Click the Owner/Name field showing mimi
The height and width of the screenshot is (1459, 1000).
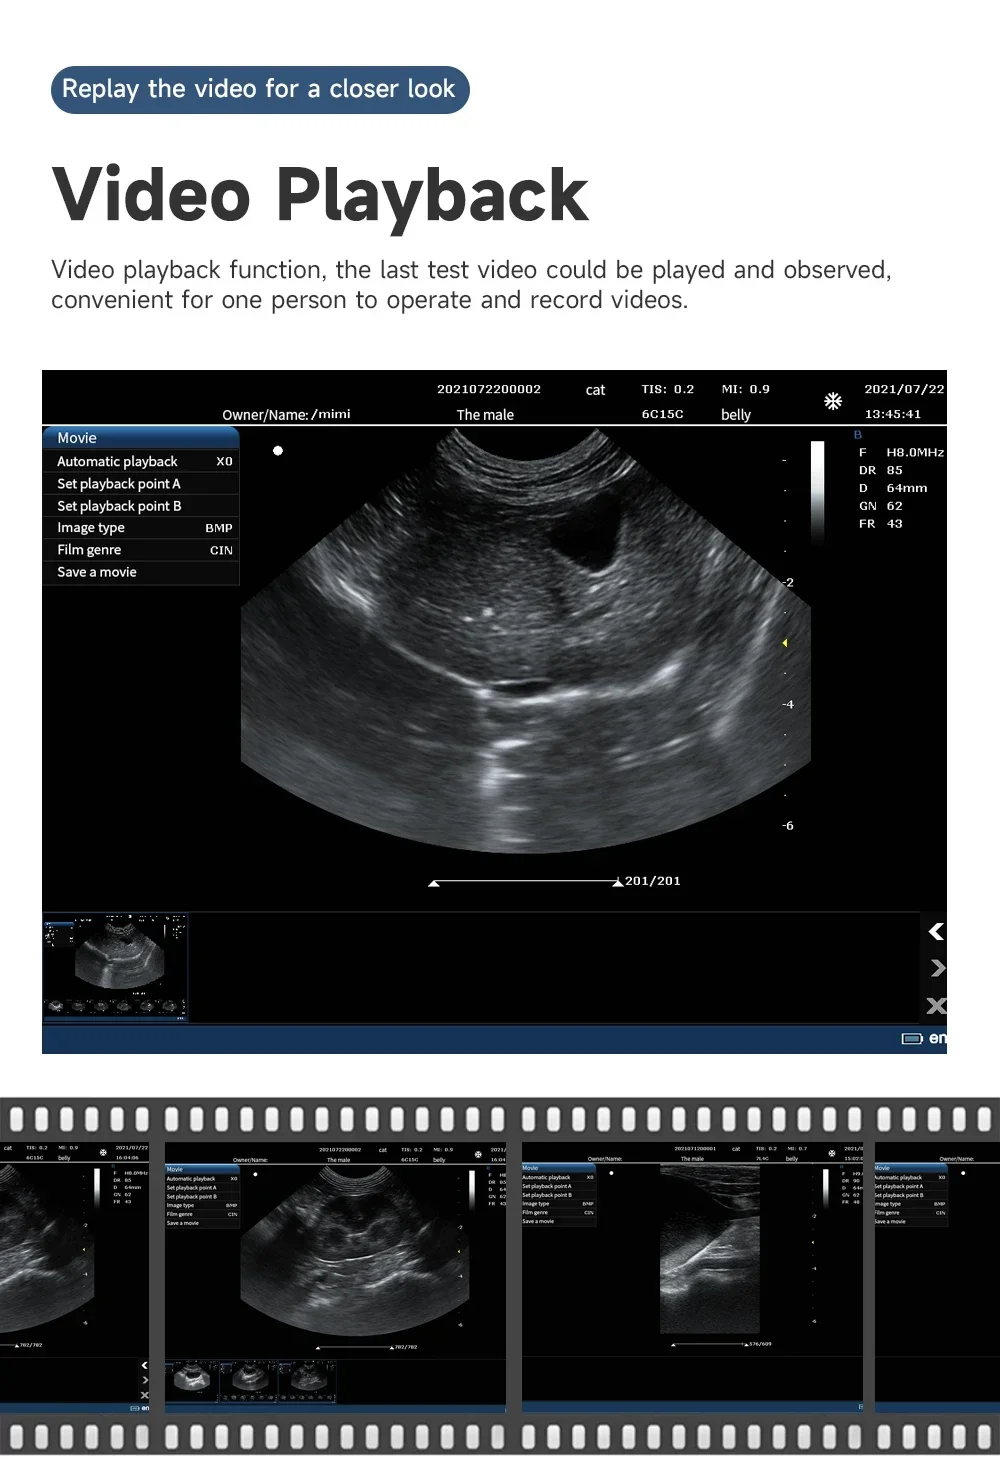click(x=286, y=414)
